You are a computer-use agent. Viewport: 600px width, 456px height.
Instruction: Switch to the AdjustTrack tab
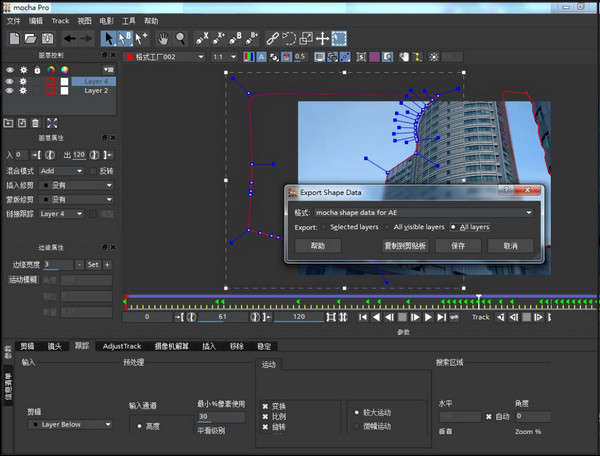(120, 345)
